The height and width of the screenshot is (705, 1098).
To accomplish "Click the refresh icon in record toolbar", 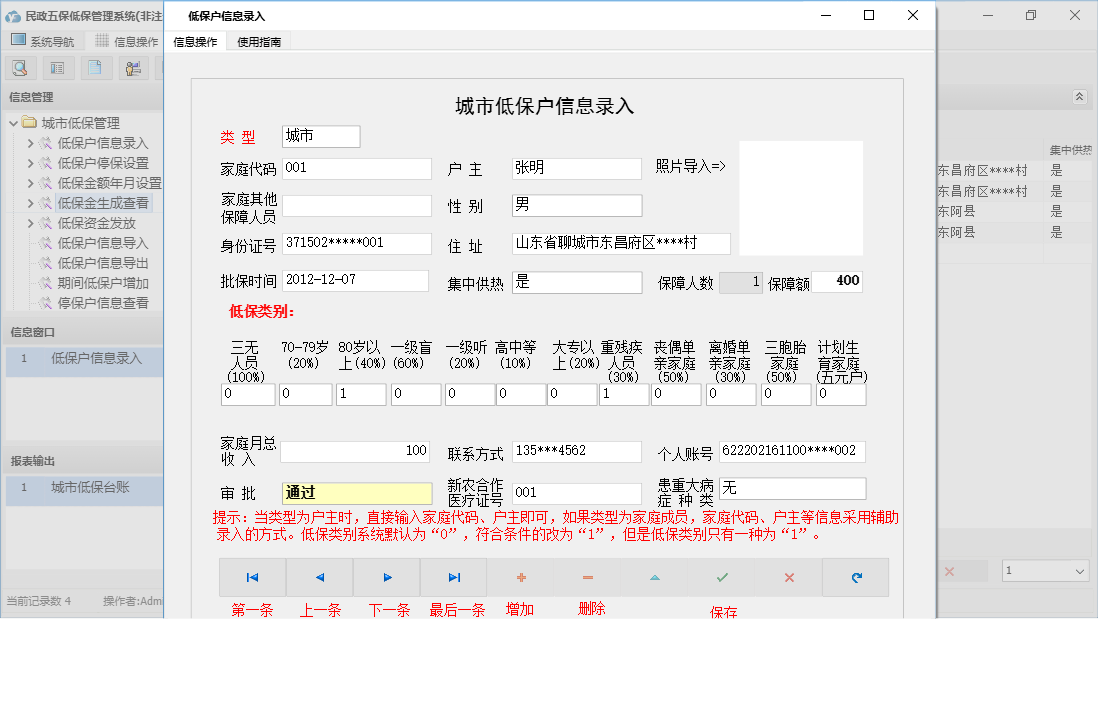I will tap(855, 577).
